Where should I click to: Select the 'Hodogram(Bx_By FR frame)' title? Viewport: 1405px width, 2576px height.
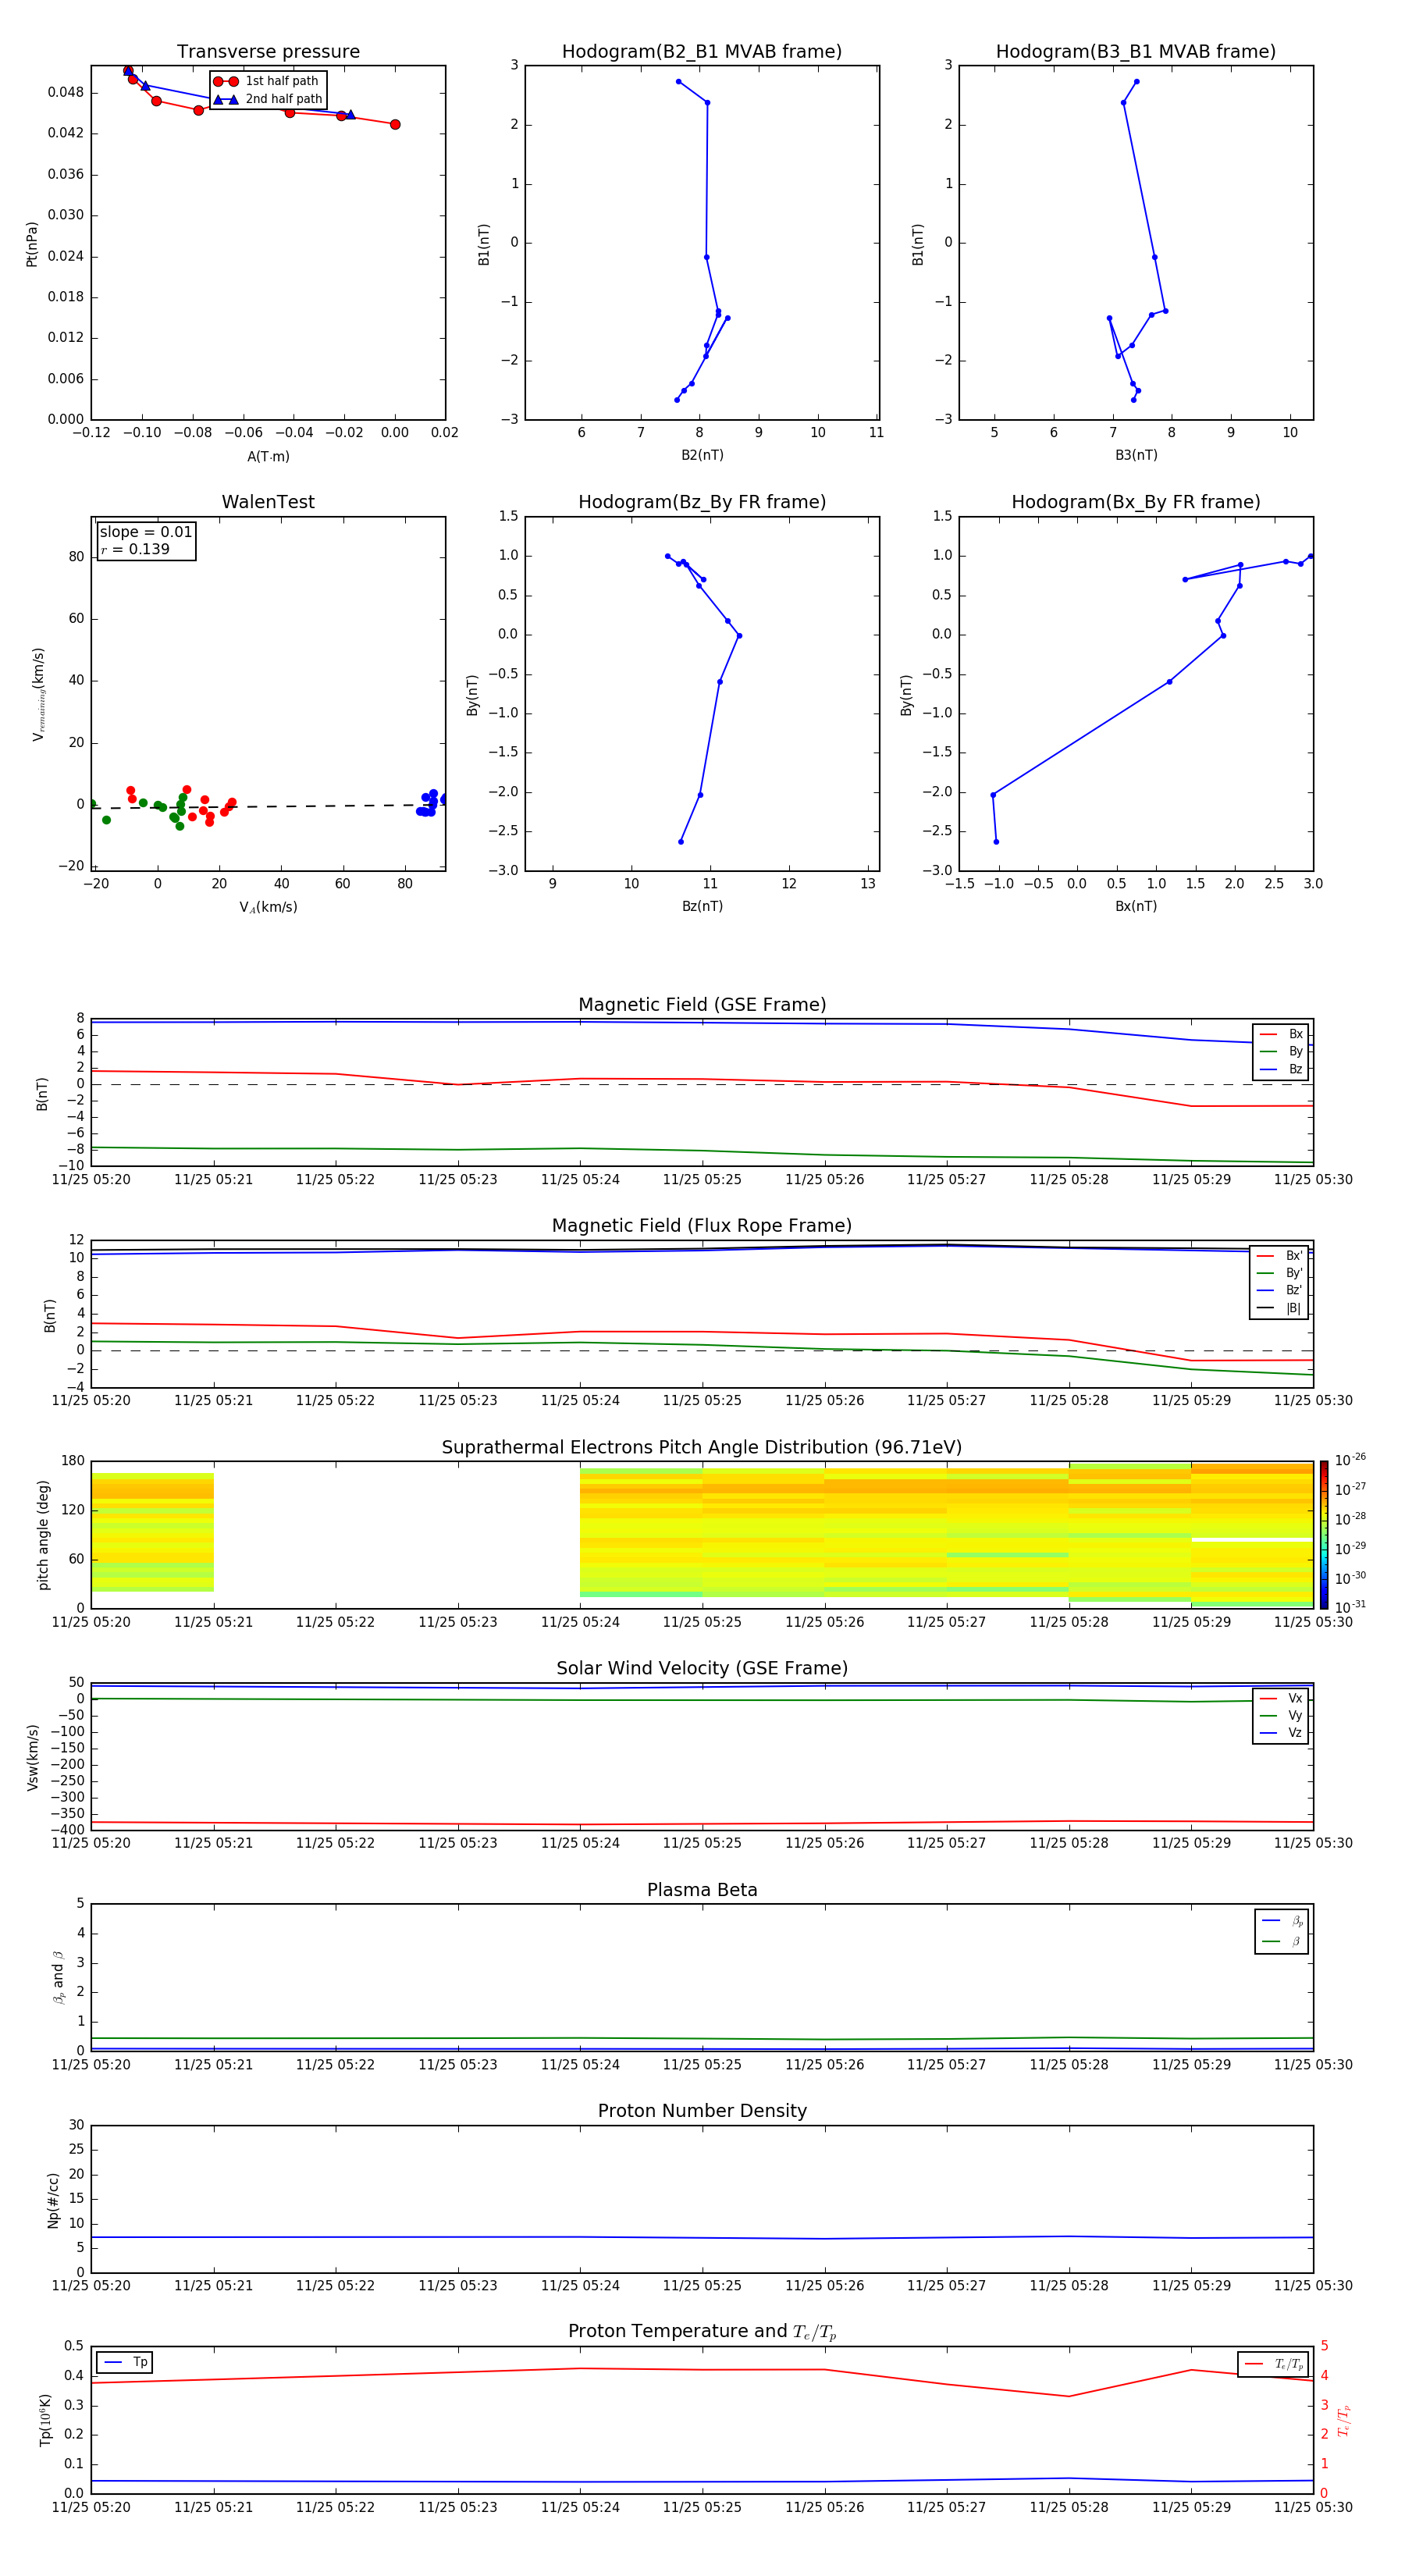1136,502
